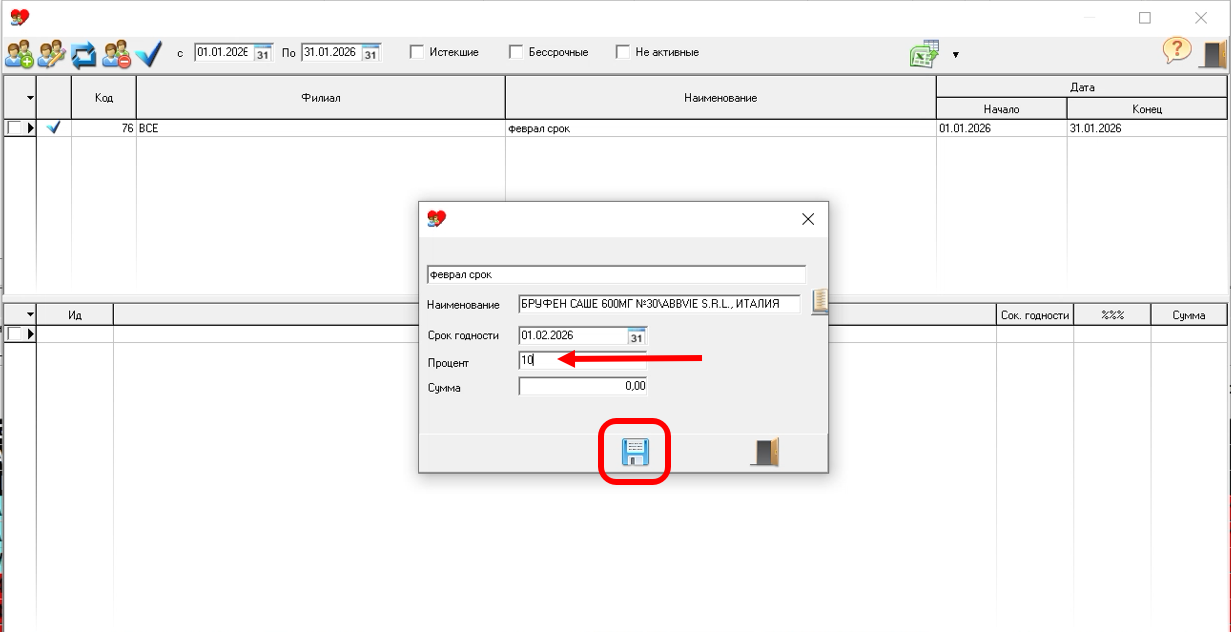The height and width of the screenshot is (632, 1231).
Task: Open the lower grid header dropdown arrow
Action: (30, 315)
